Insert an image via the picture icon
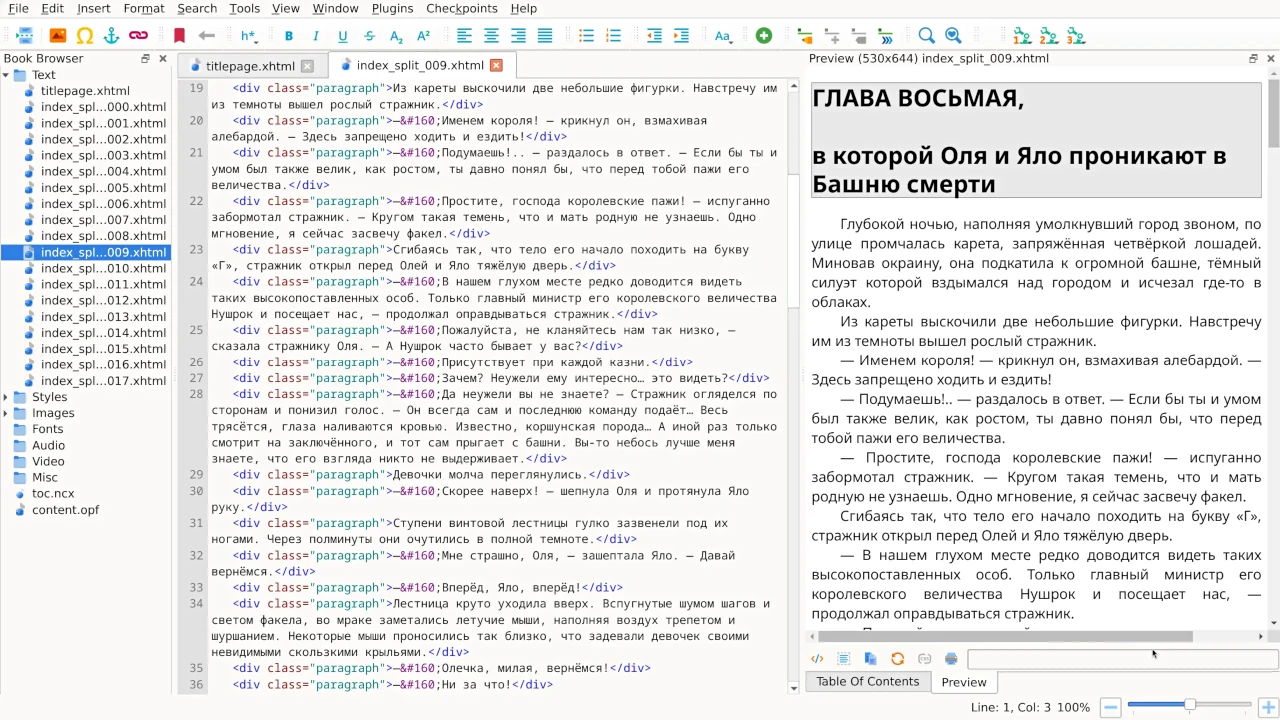The width and height of the screenshot is (1280, 720). tap(58, 36)
